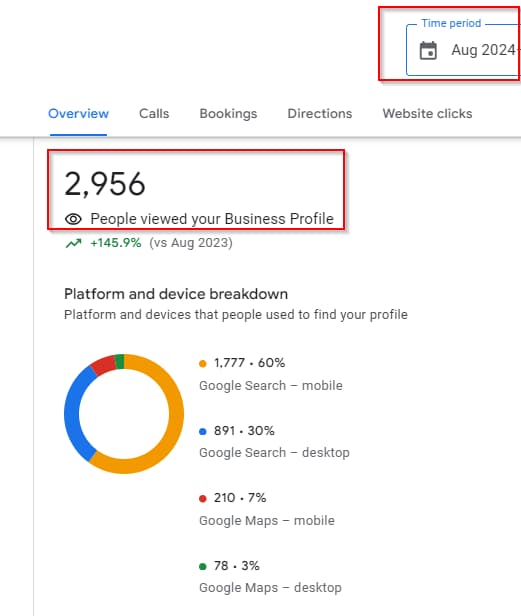
Task: Click 'Google Search – desktop' label
Action: tap(274, 453)
